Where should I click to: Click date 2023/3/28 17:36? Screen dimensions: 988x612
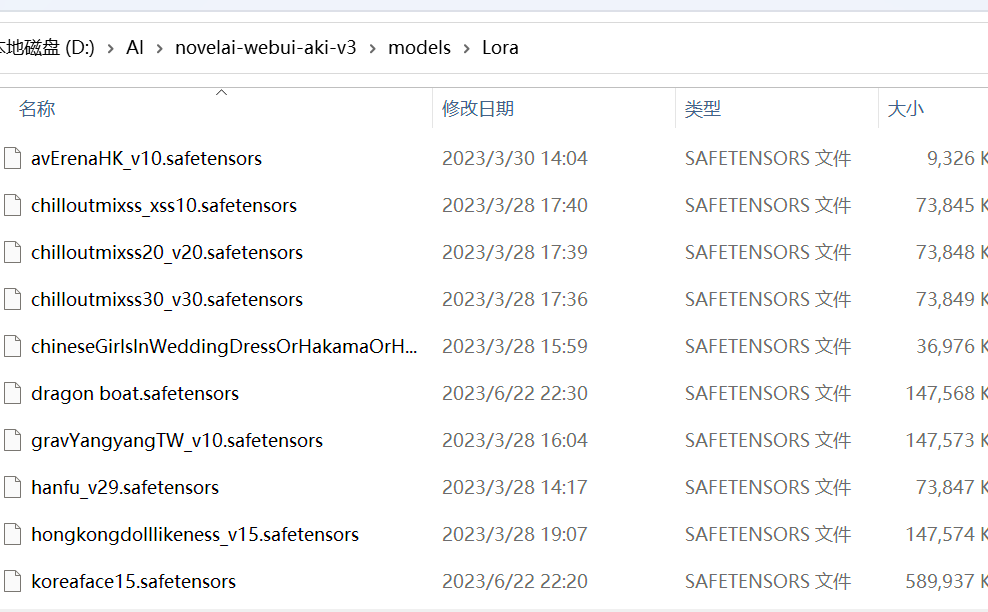515,299
